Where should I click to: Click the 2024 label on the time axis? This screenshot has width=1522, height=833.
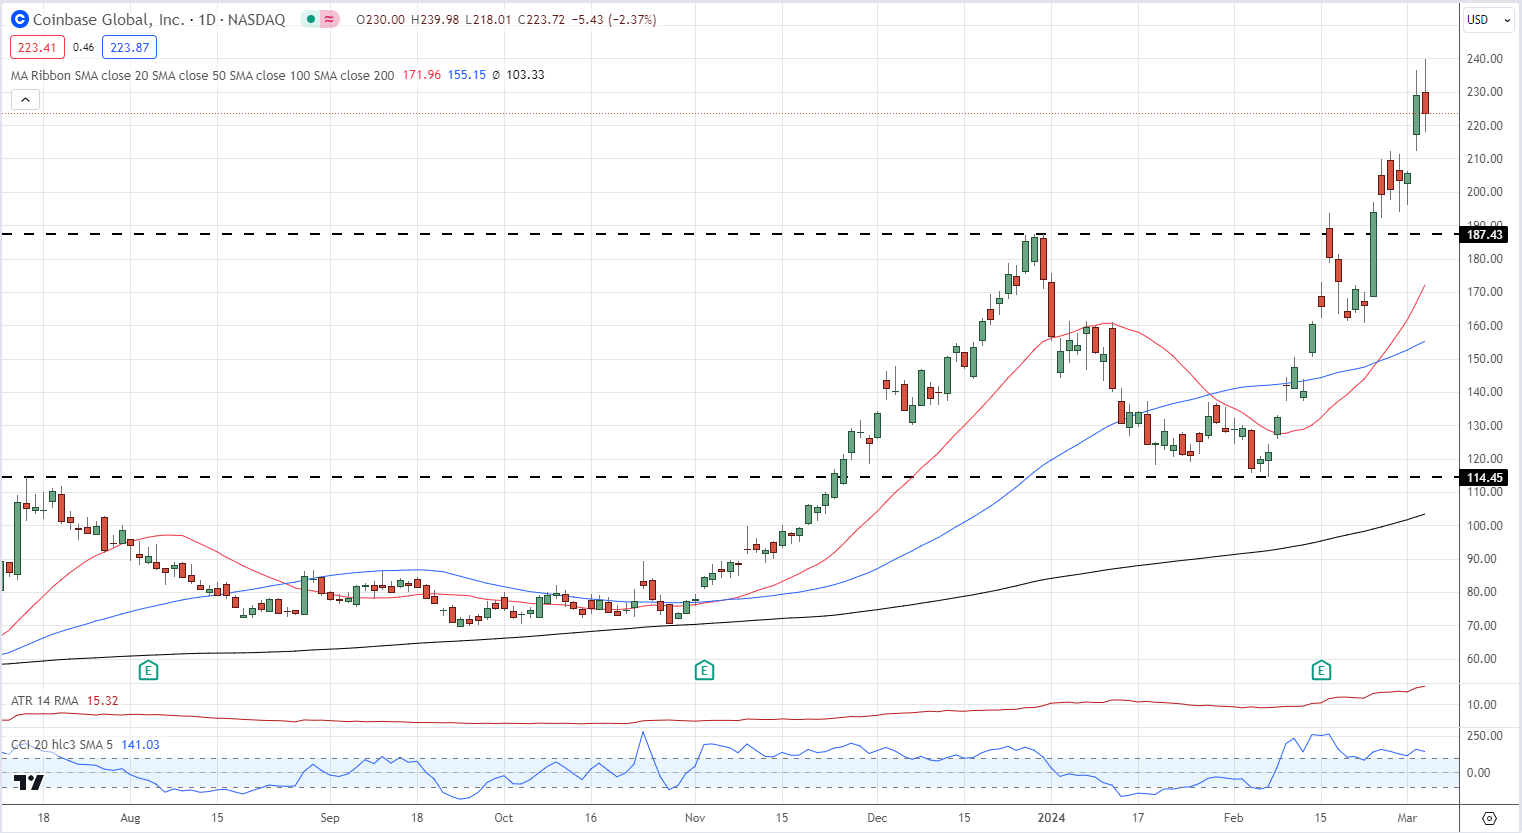[x=1051, y=818]
